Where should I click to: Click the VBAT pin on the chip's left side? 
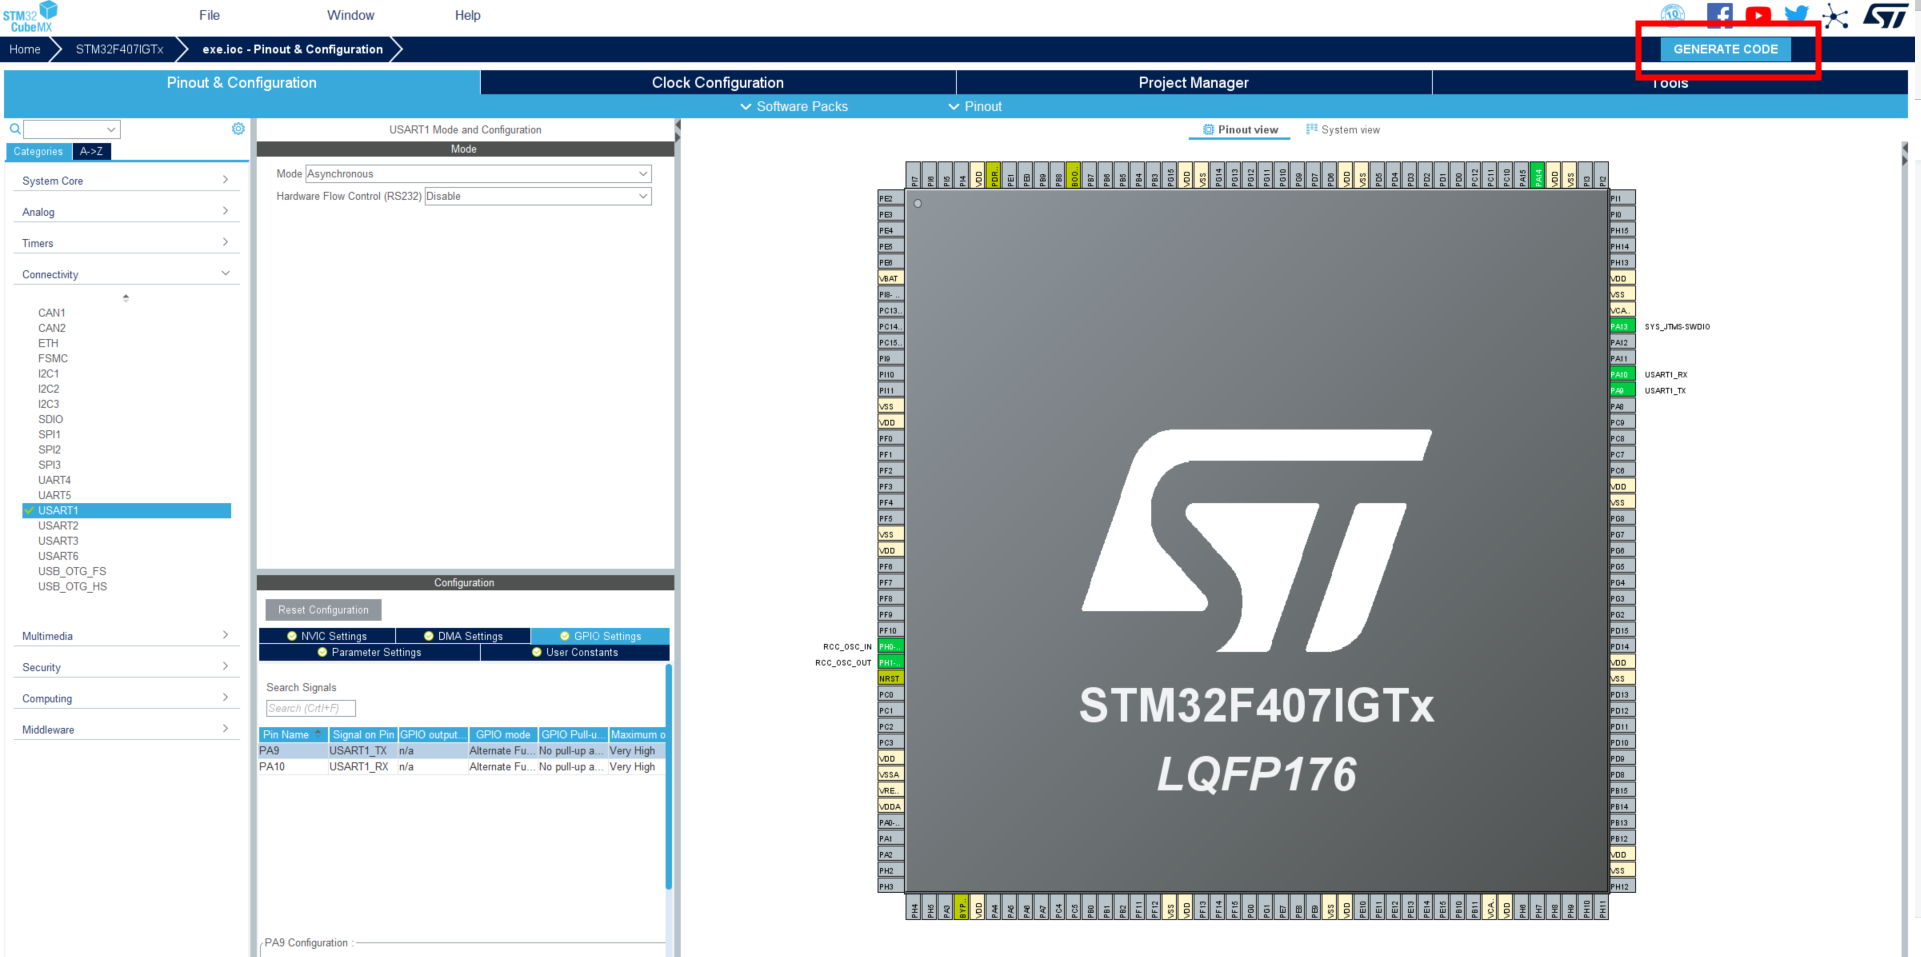tap(890, 278)
